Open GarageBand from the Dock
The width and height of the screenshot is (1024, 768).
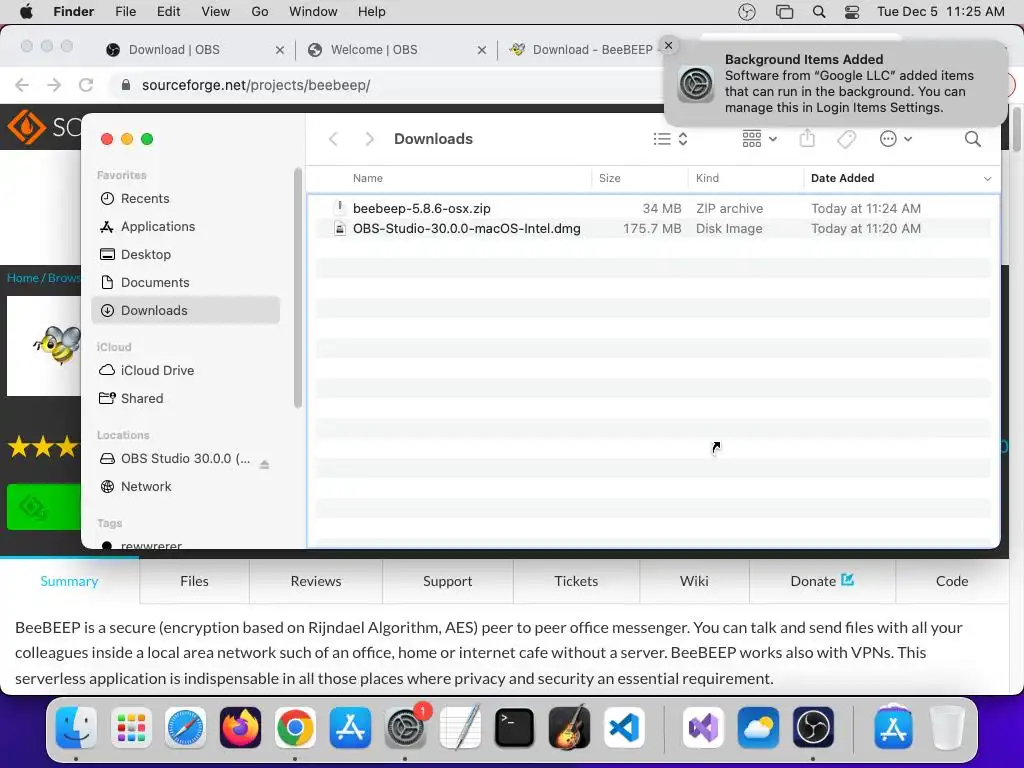point(569,728)
